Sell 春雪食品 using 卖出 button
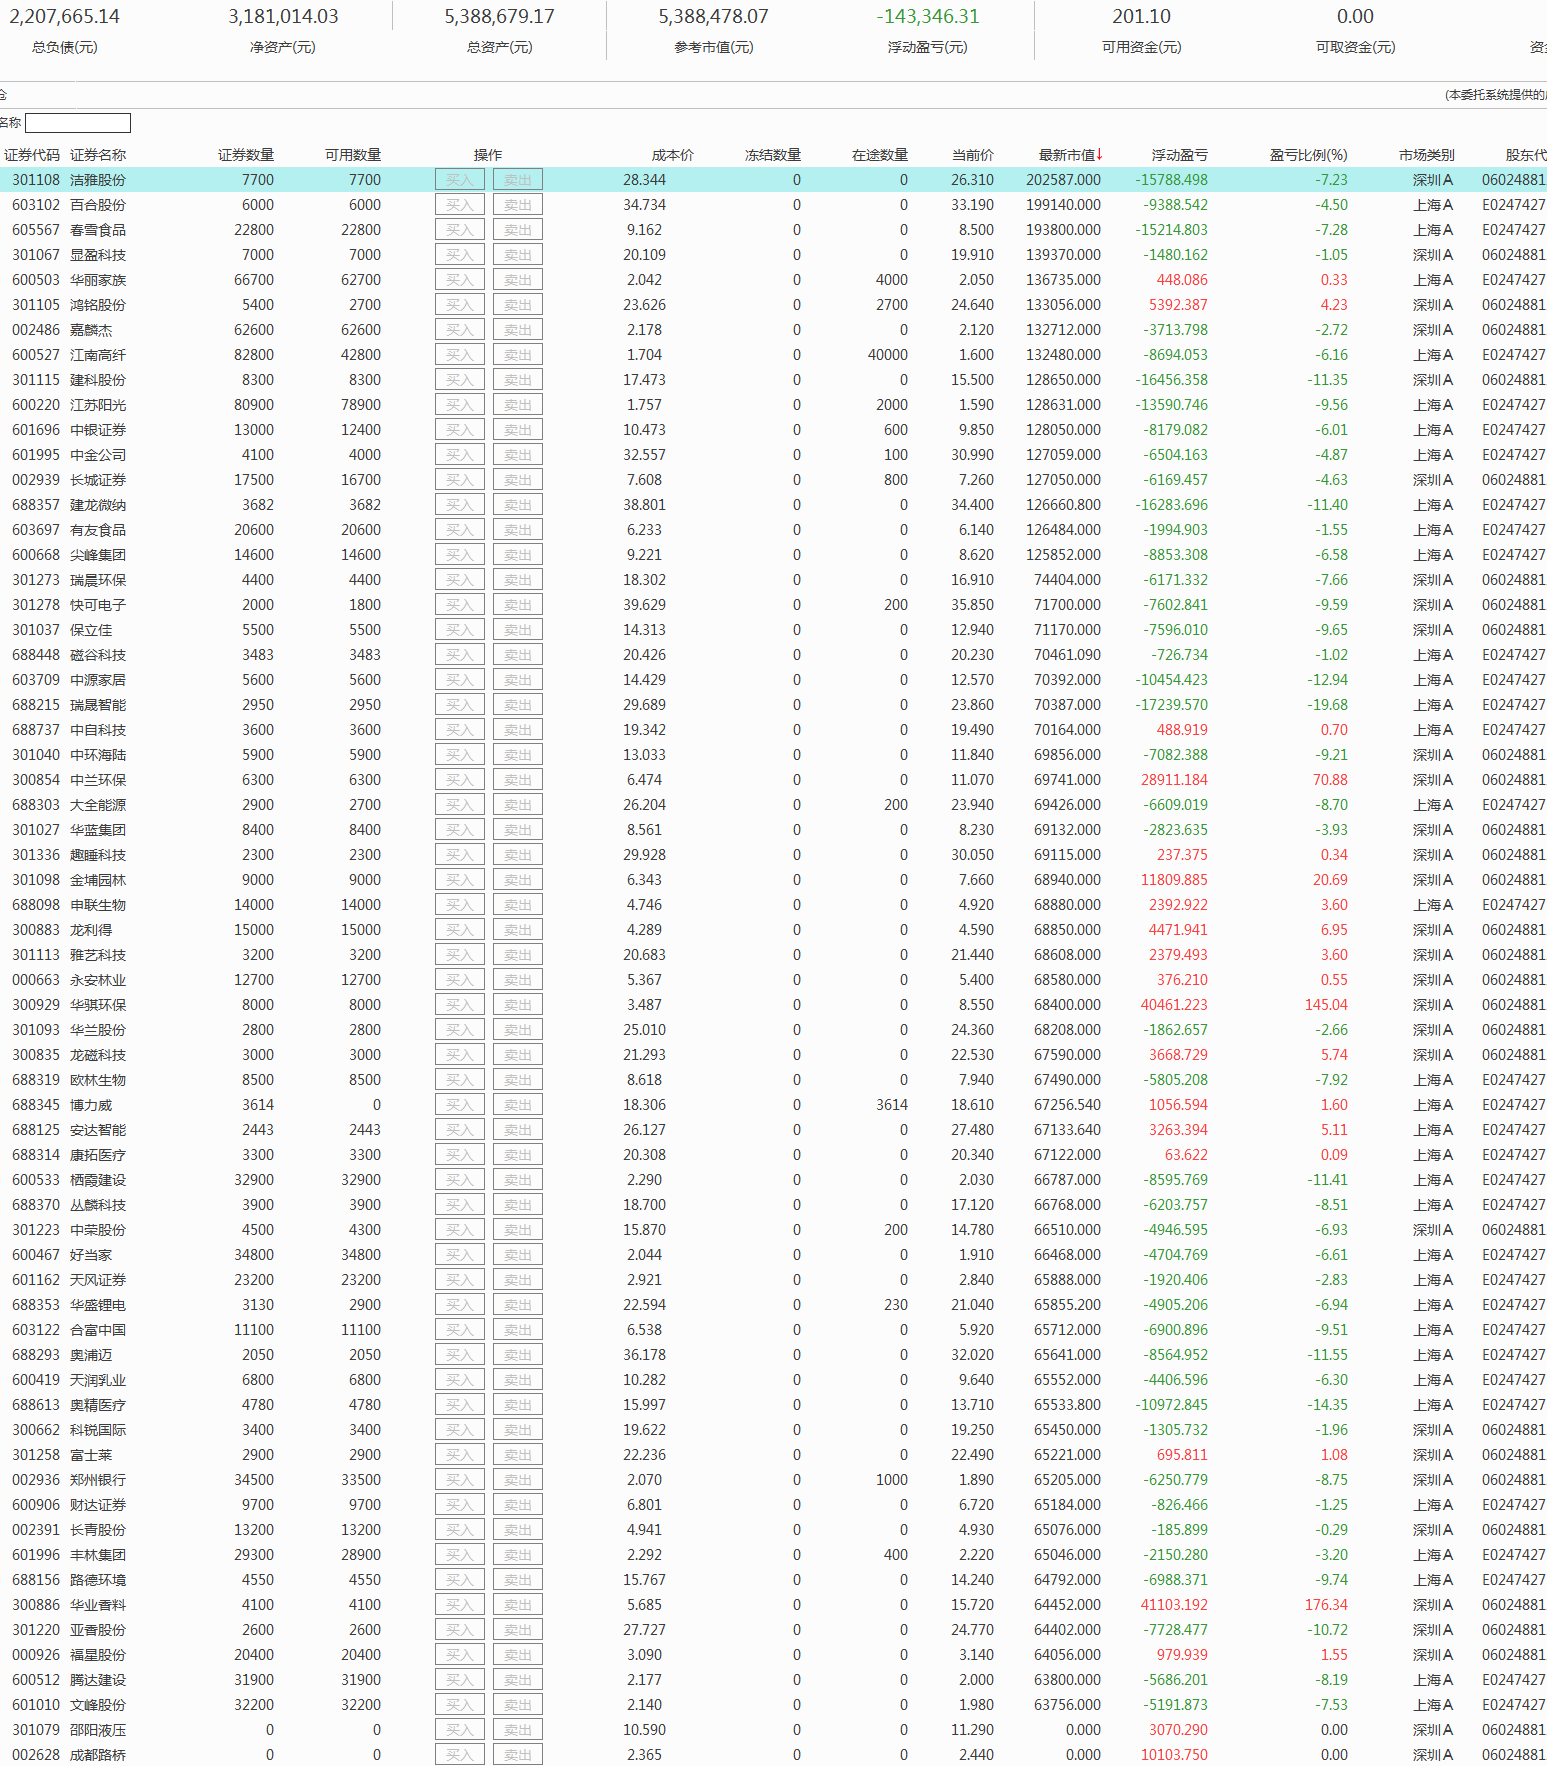The image size is (1547, 1766). pos(518,230)
